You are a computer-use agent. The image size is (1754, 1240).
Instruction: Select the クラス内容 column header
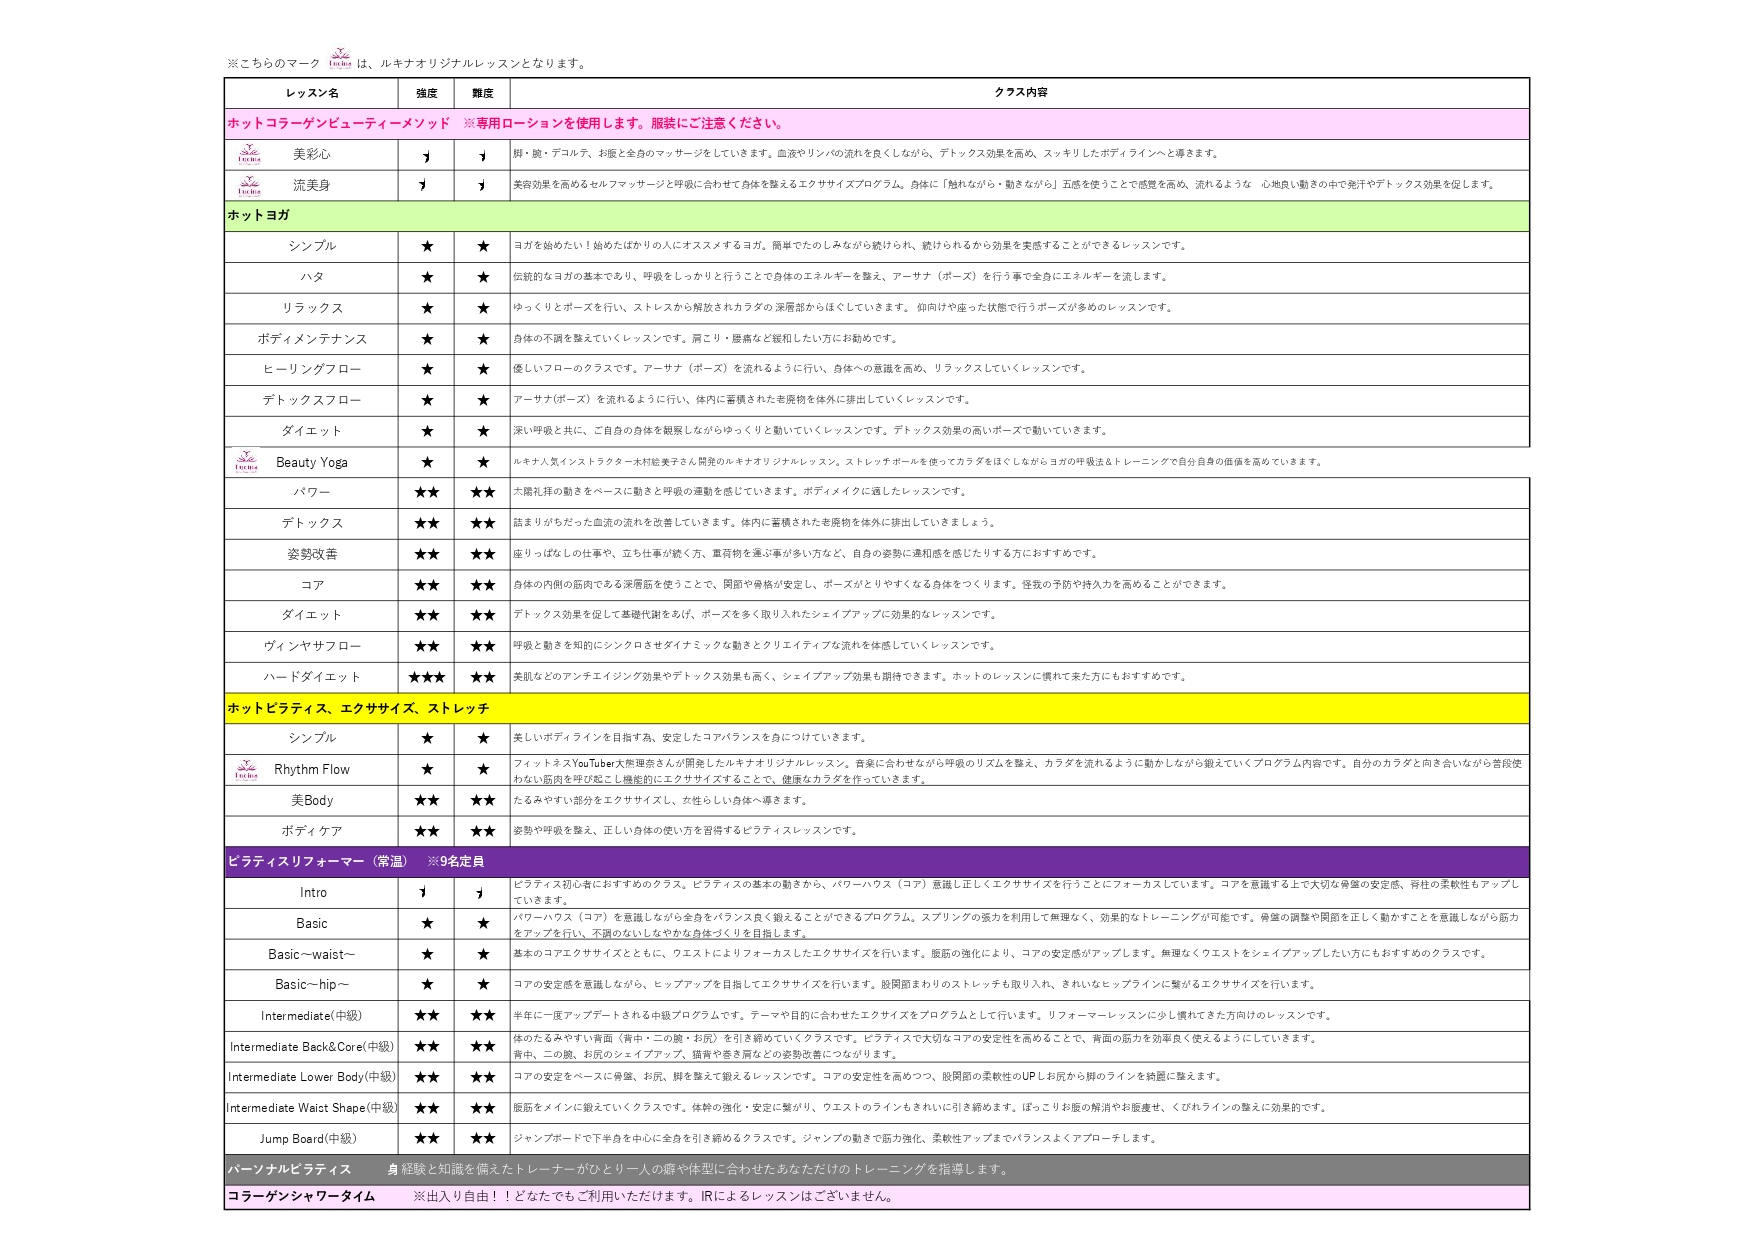tap(1020, 93)
